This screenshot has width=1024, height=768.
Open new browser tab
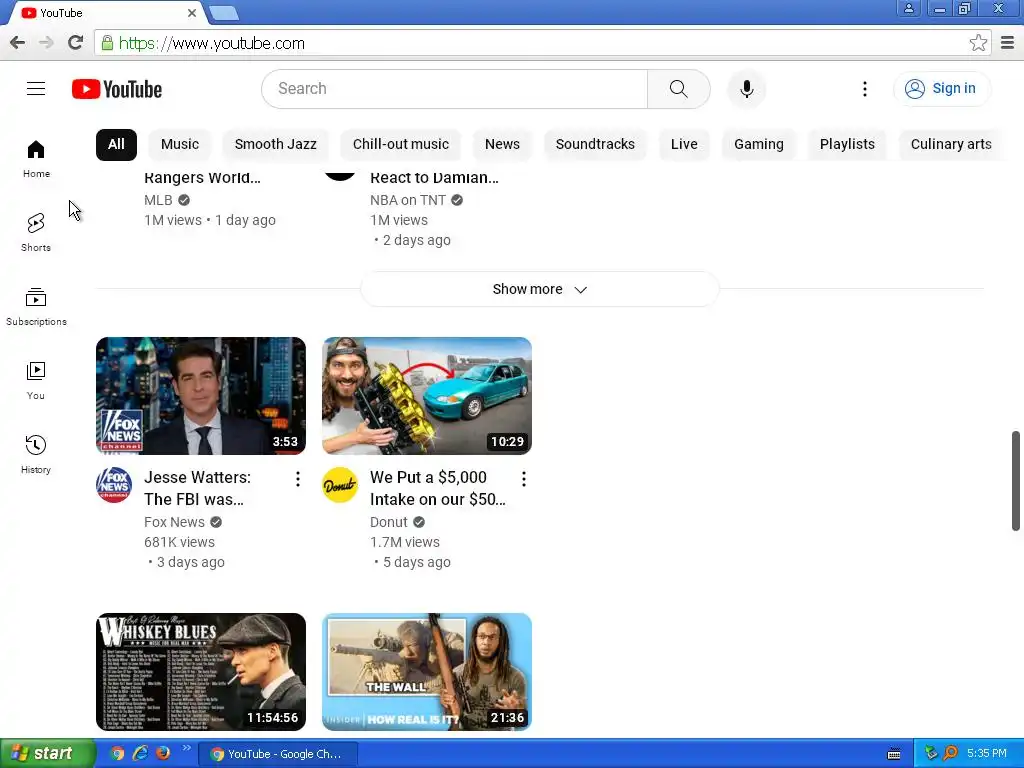224,13
